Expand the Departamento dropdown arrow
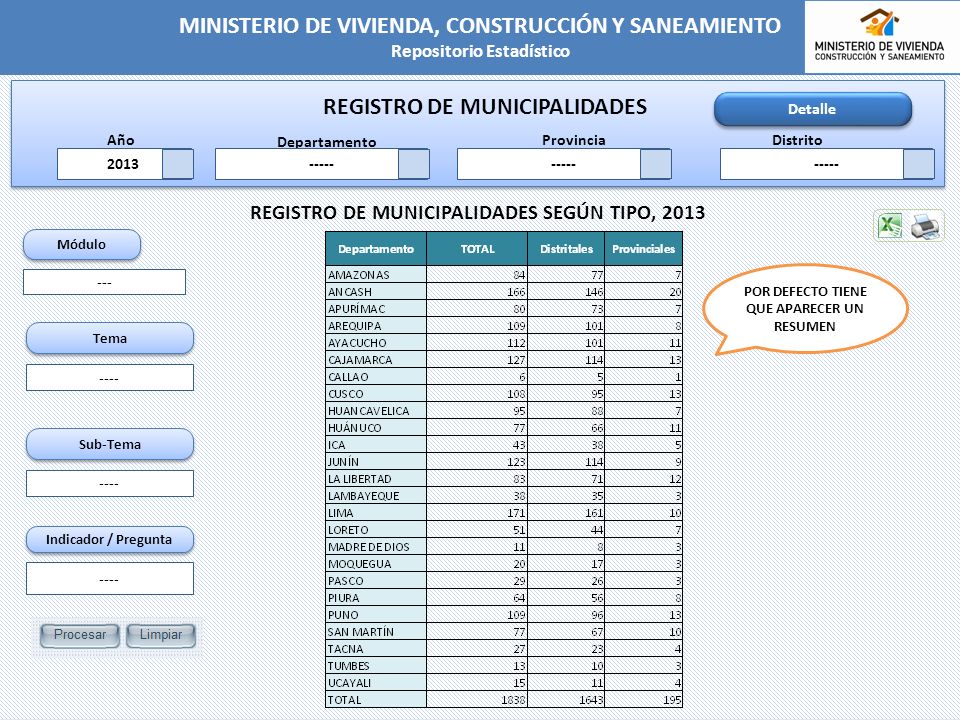Viewport: 960px width, 720px height. pyautogui.click(x=414, y=164)
